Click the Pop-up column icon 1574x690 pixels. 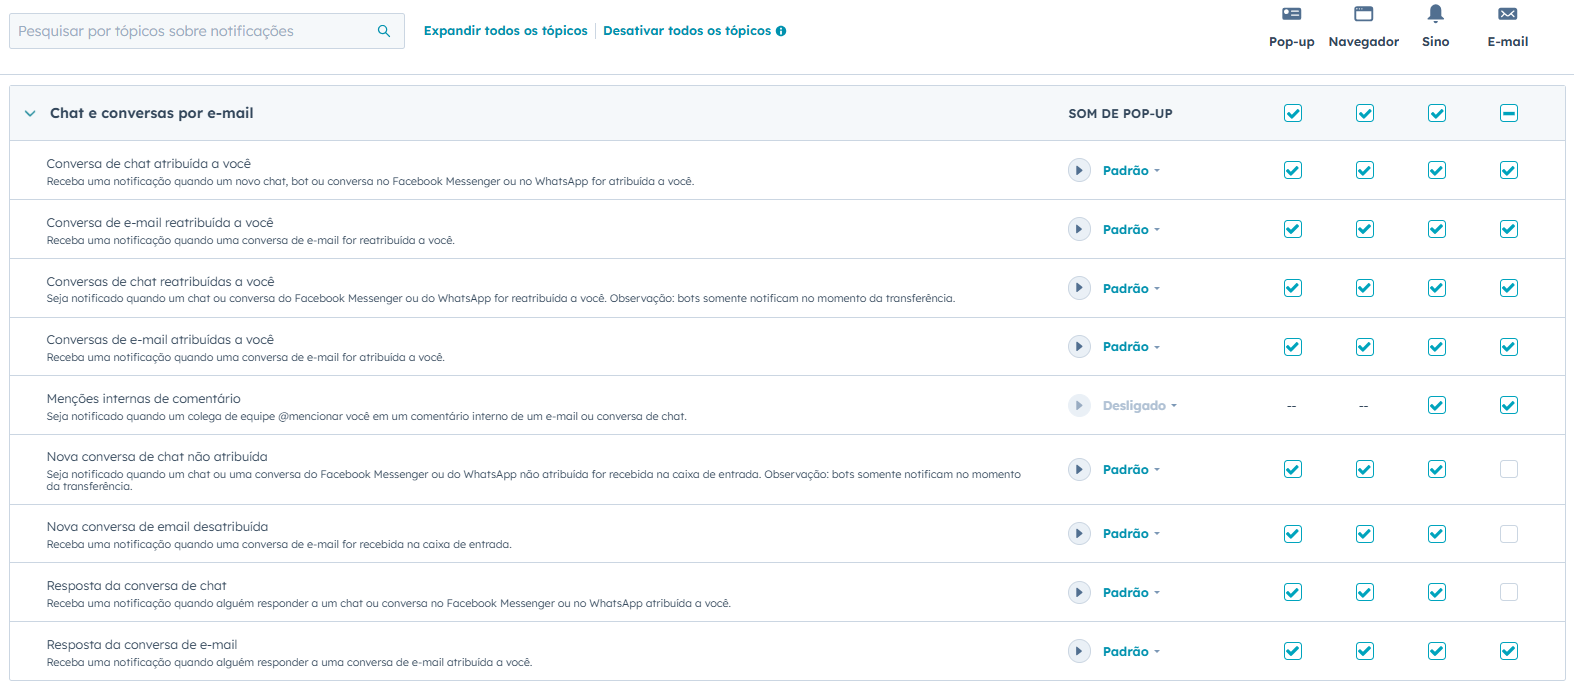click(1291, 14)
